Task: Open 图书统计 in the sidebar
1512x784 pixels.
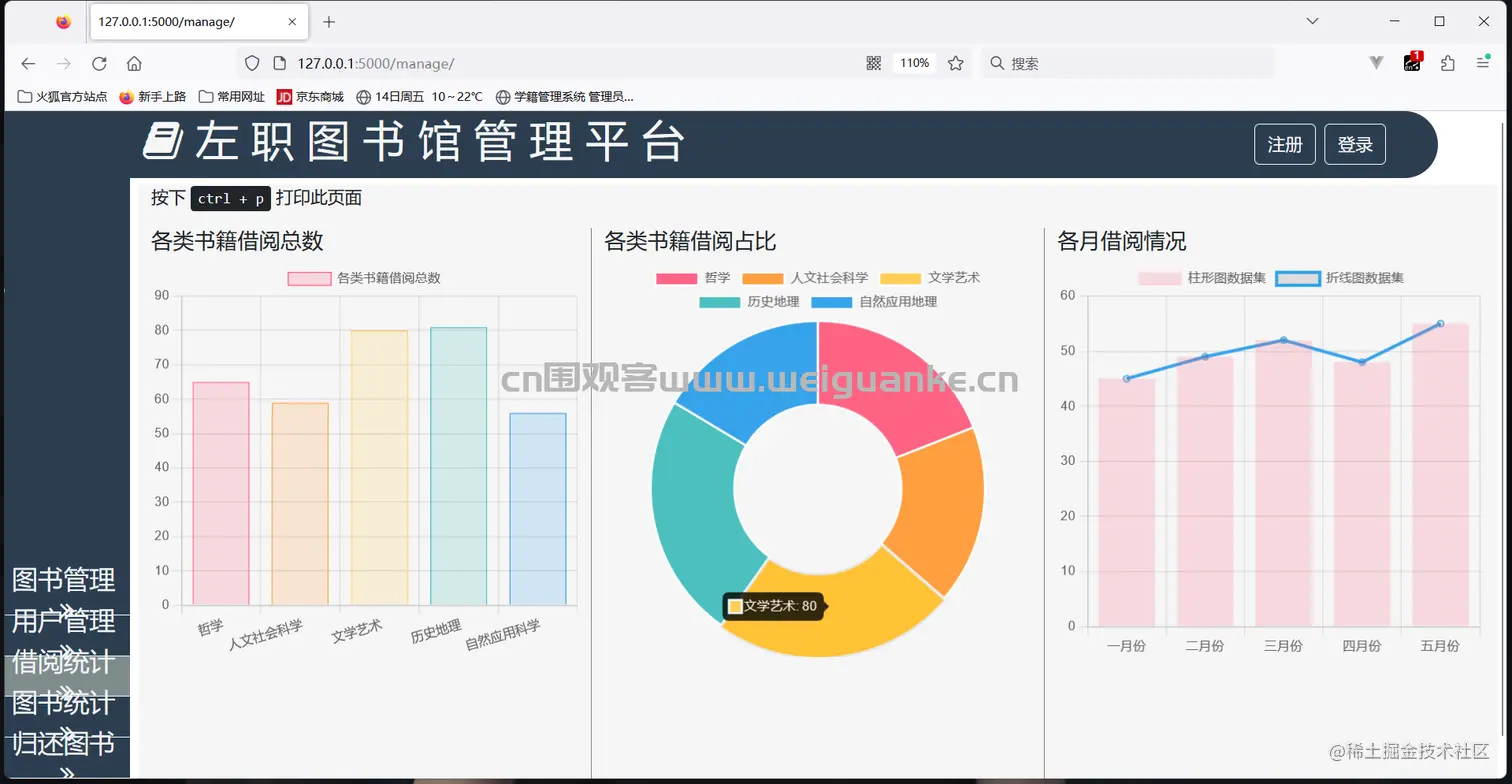Action: point(64,703)
